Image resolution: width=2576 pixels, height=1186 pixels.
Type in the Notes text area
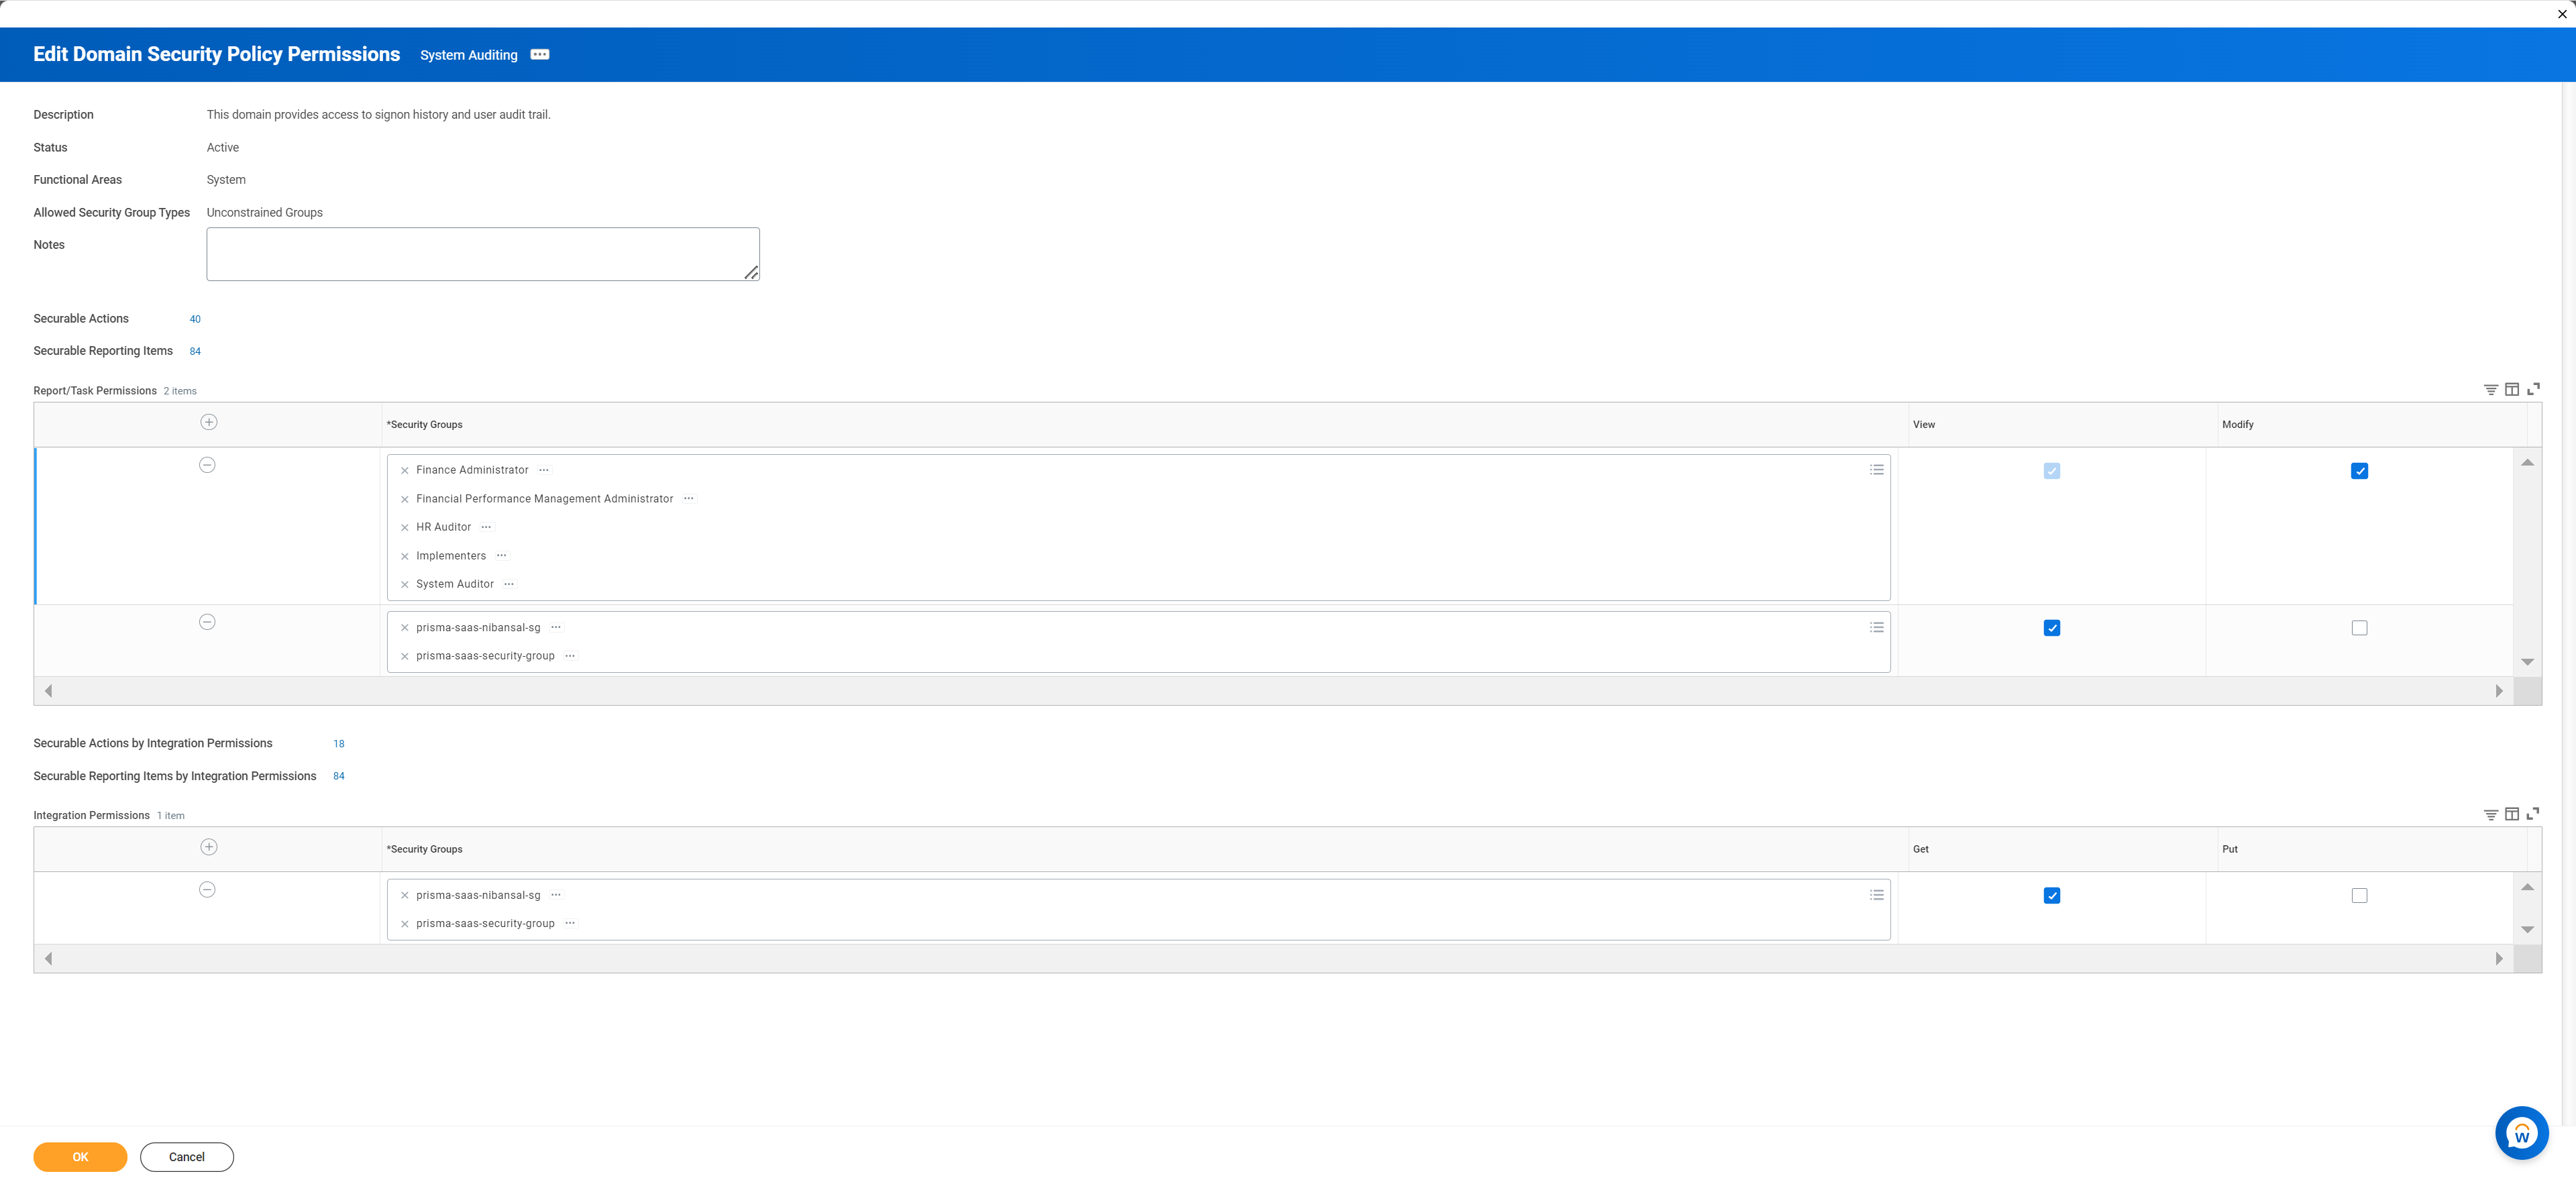click(x=482, y=254)
